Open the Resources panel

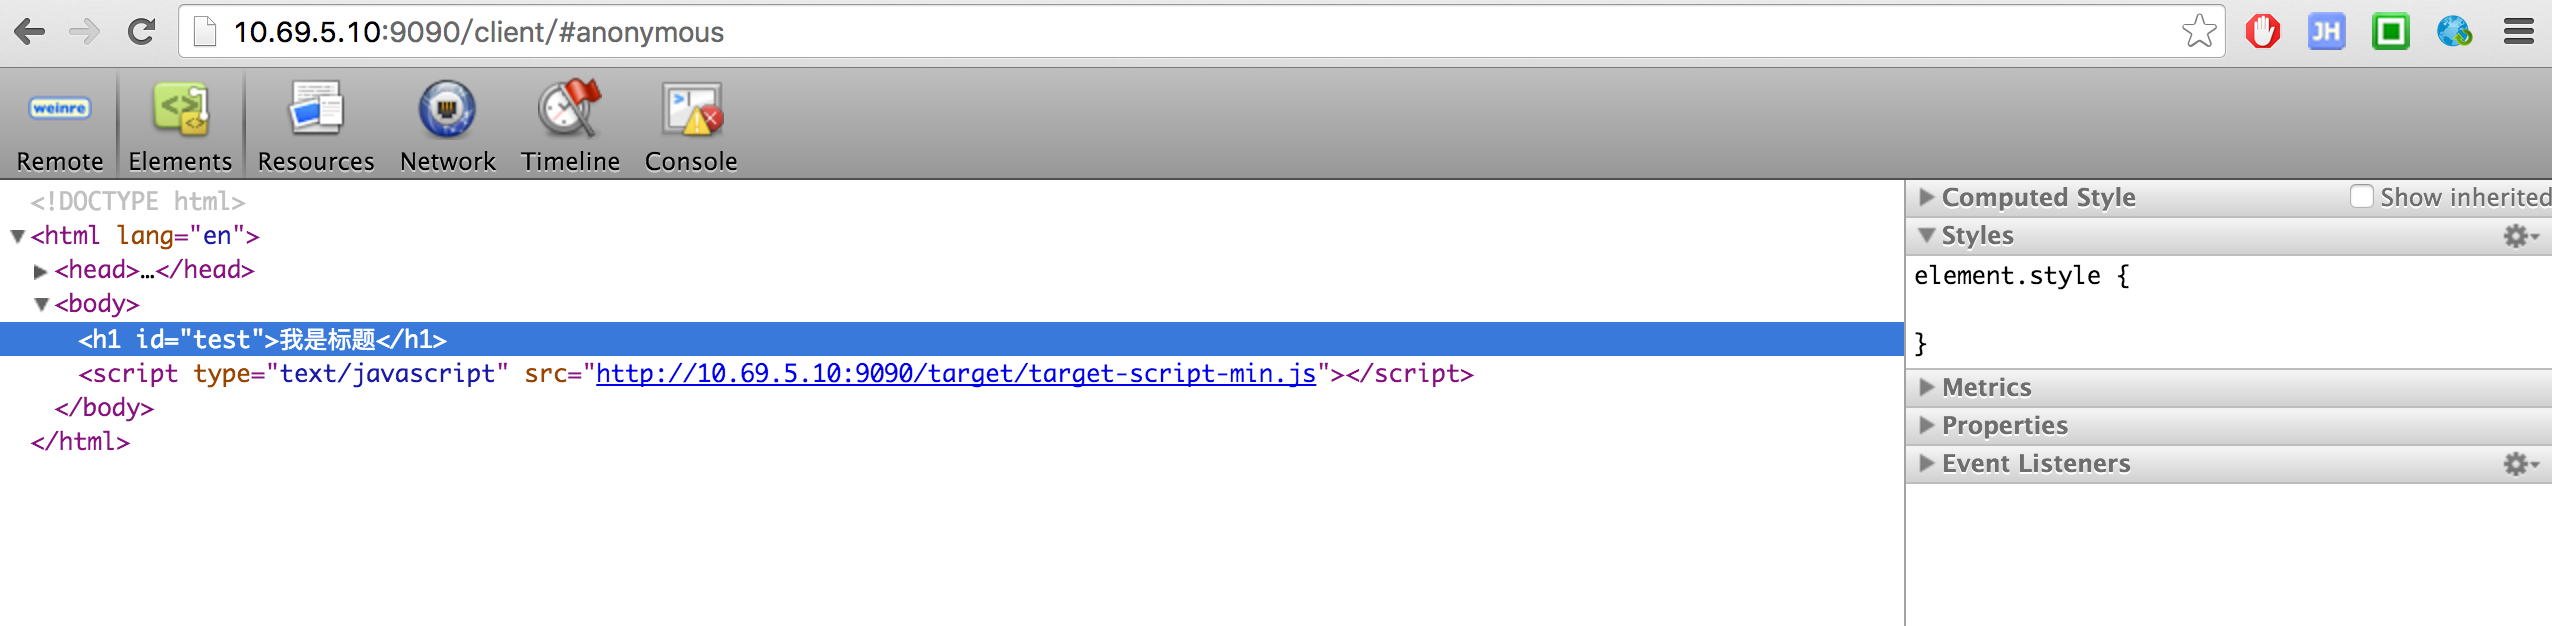click(x=315, y=125)
